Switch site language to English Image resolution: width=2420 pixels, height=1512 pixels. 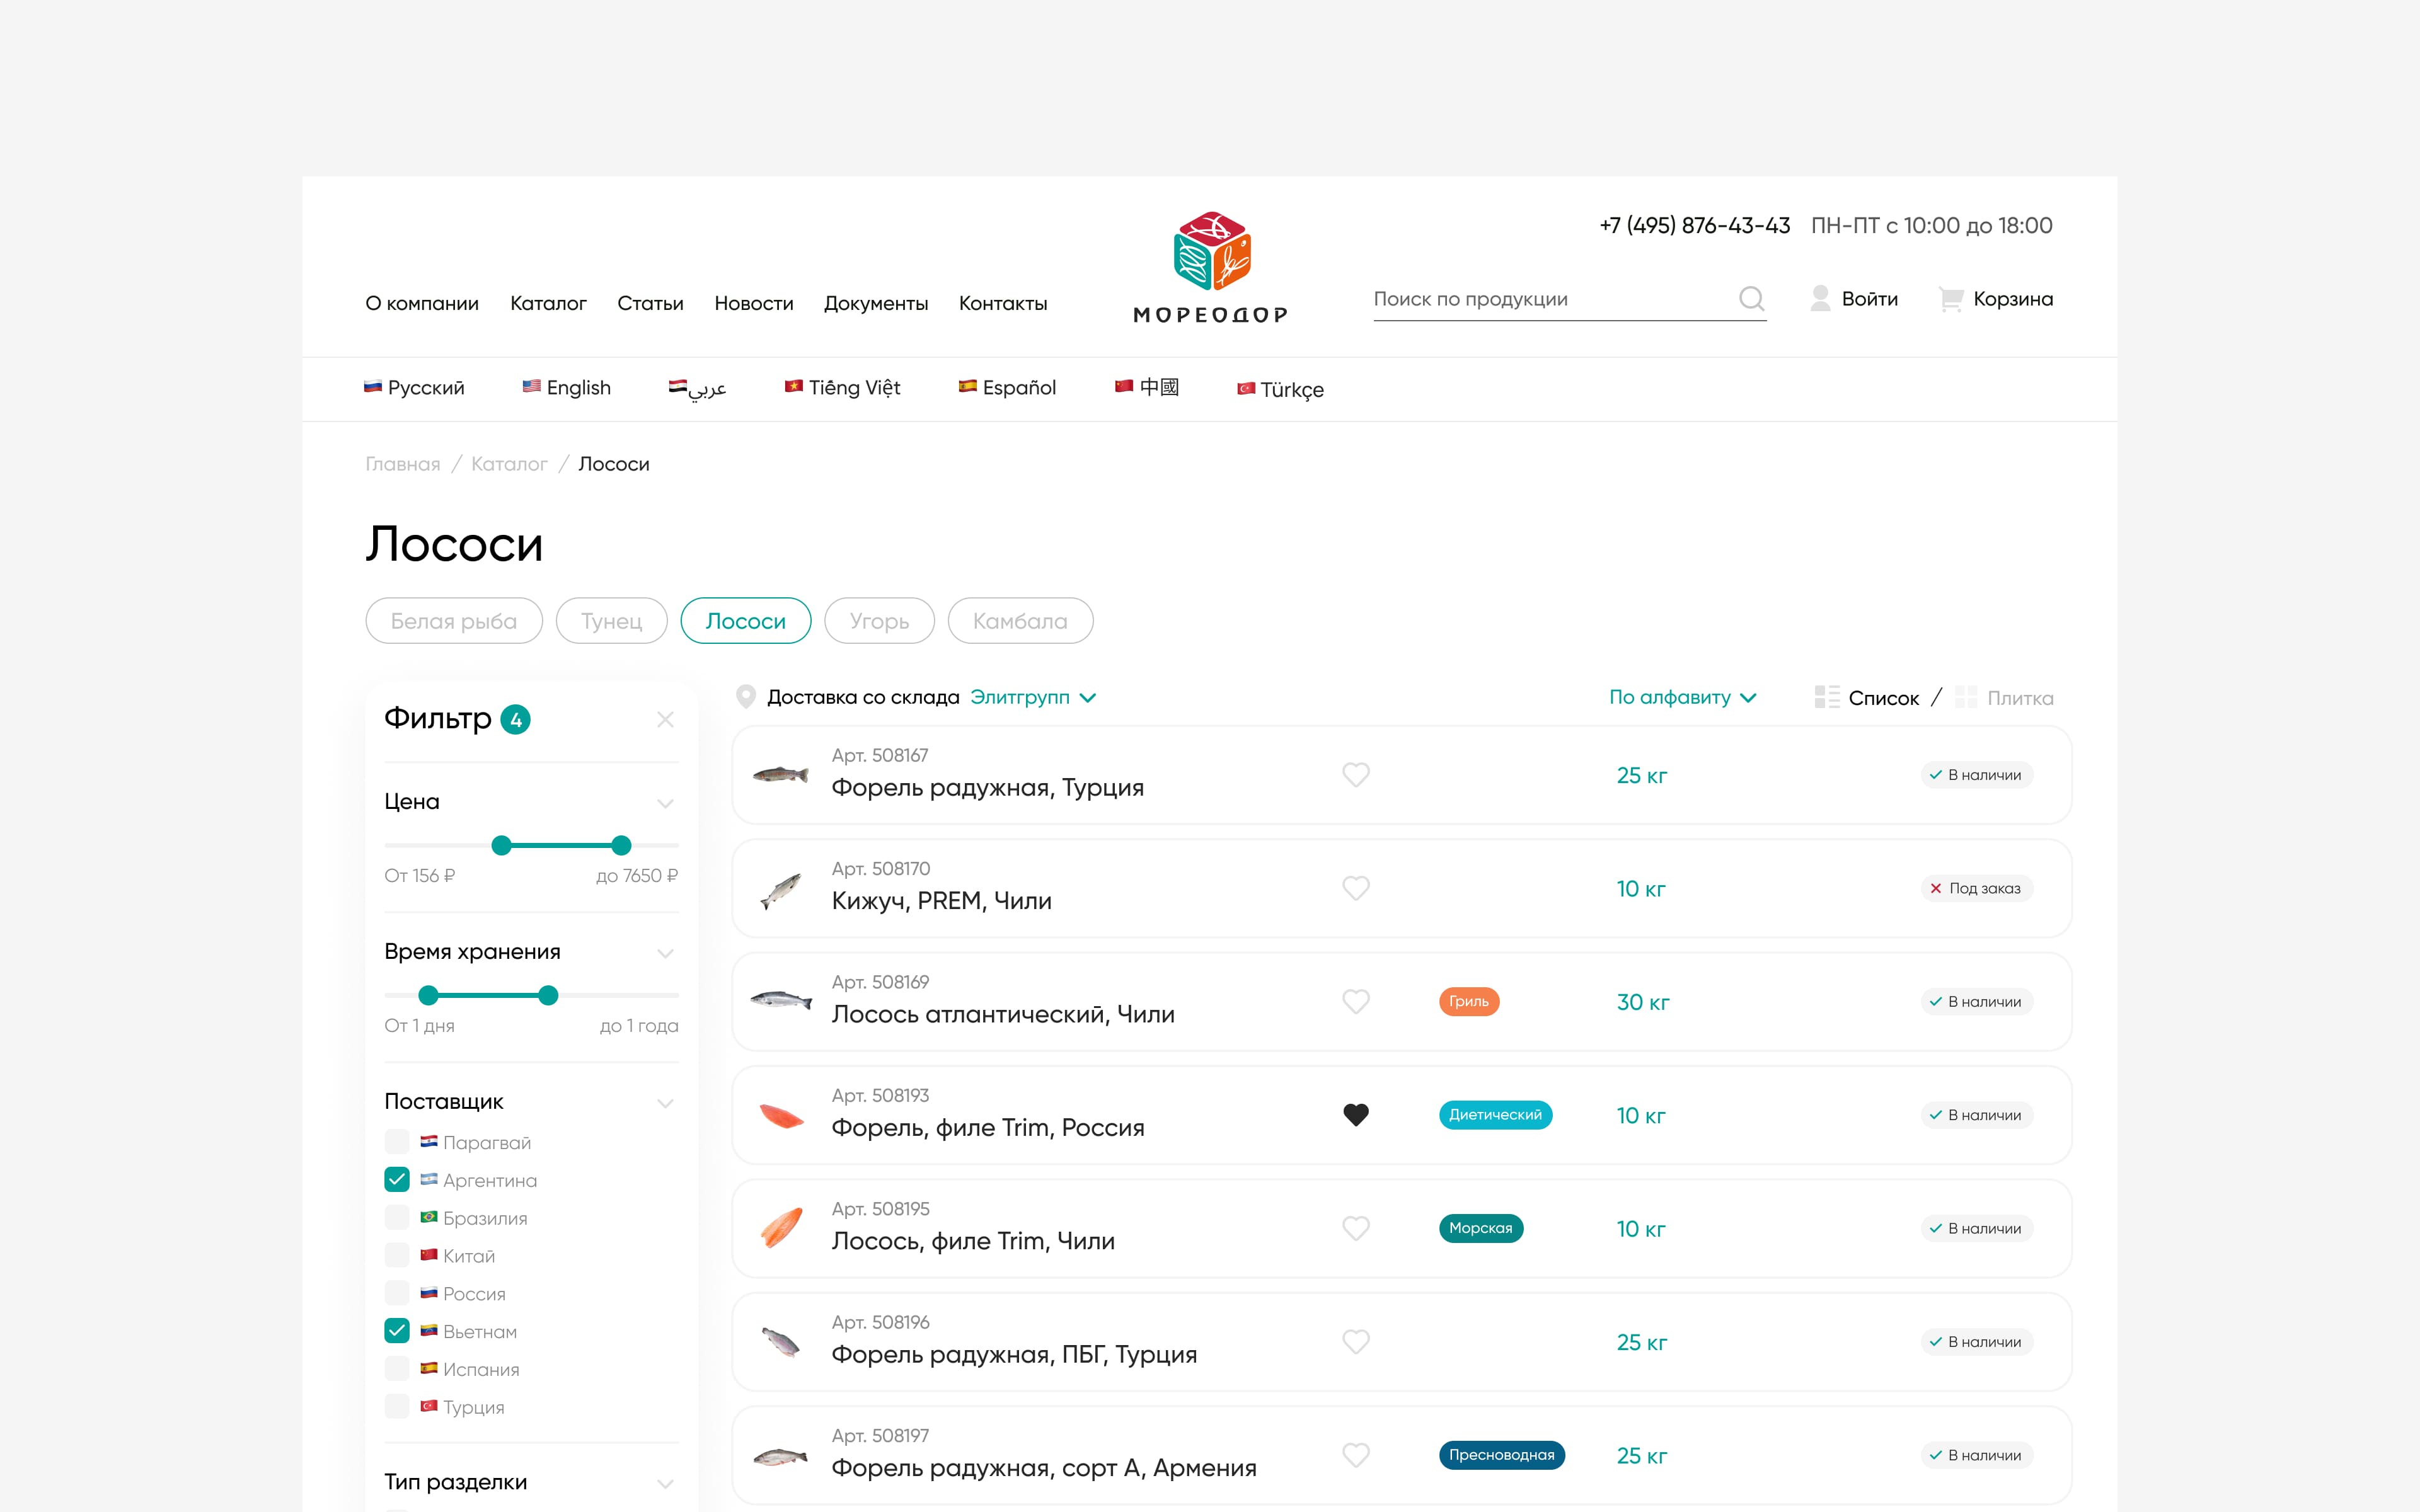click(566, 388)
